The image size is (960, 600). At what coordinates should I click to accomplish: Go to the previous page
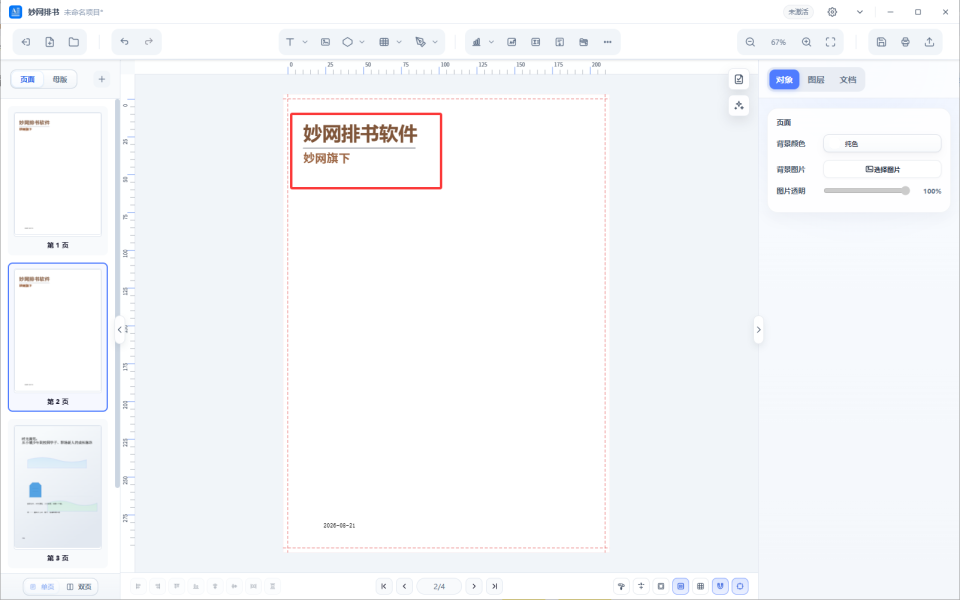coord(404,586)
